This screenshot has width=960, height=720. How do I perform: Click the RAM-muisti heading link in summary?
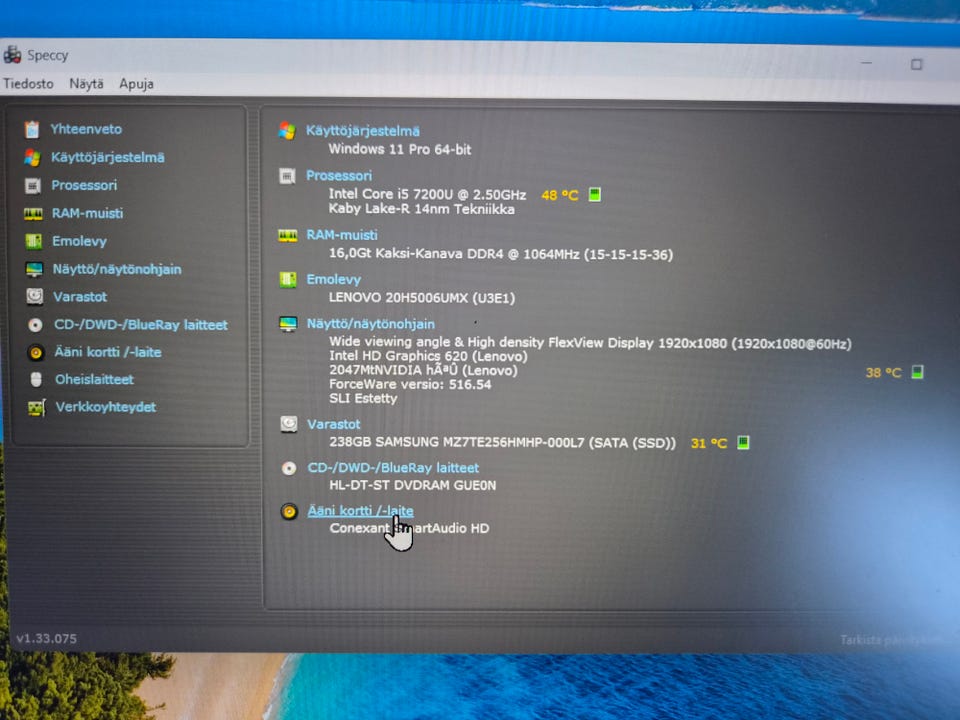click(x=342, y=235)
